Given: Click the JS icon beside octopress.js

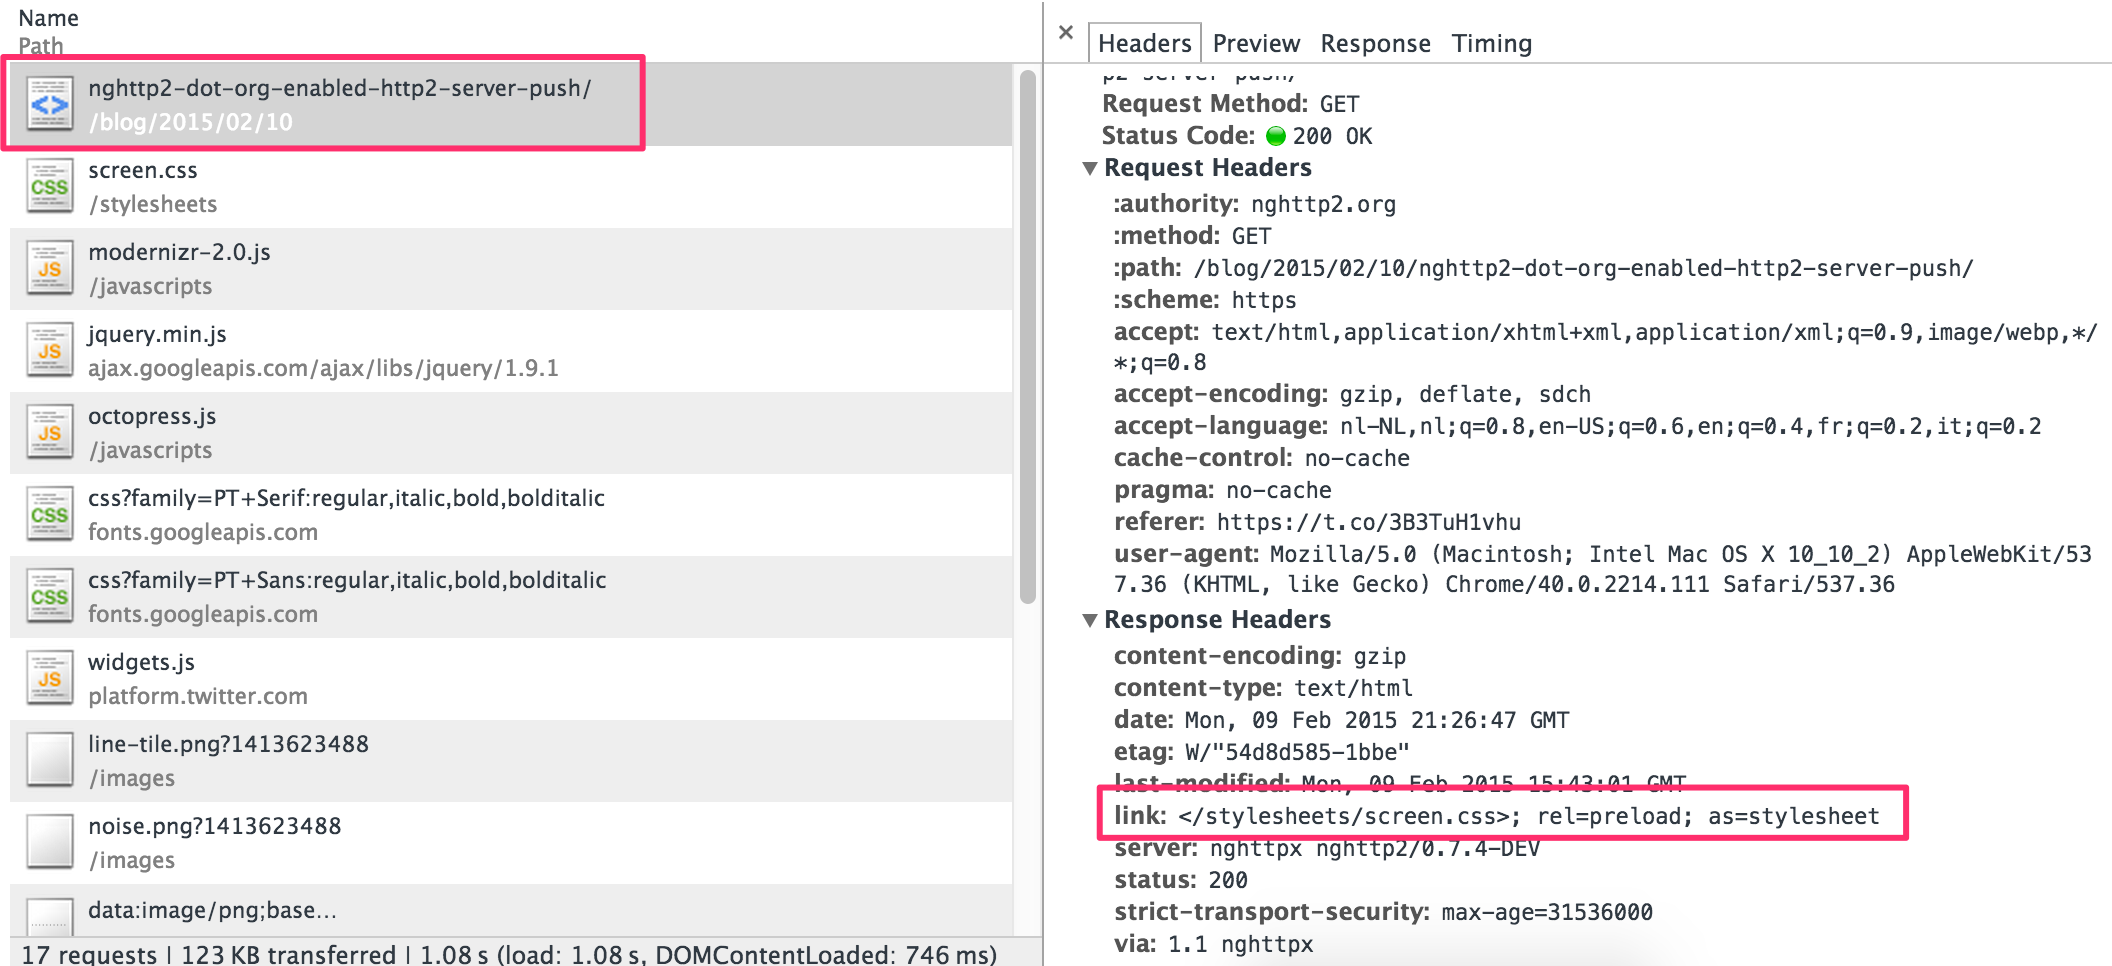Looking at the screenshot, I should (x=50, y=433).
